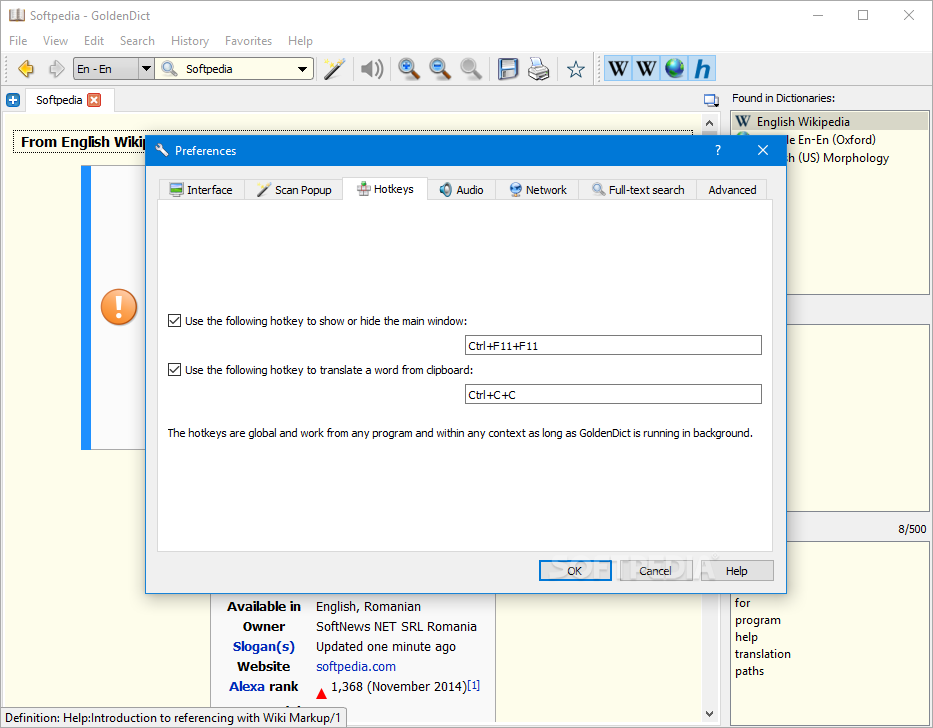Click the Softpedia tab label
The image size is (933, 728).
click(x=59, y=100)
